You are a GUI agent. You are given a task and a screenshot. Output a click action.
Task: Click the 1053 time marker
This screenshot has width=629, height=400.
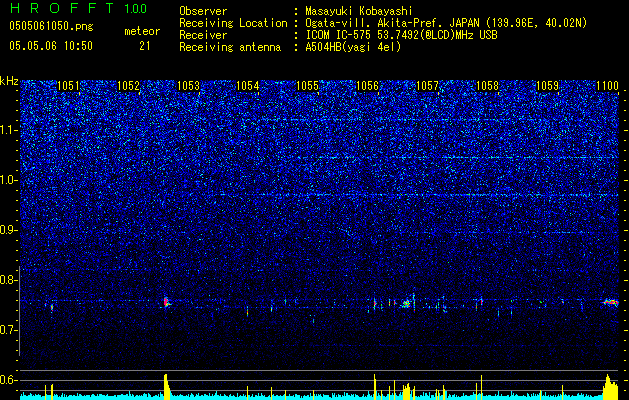188,86
